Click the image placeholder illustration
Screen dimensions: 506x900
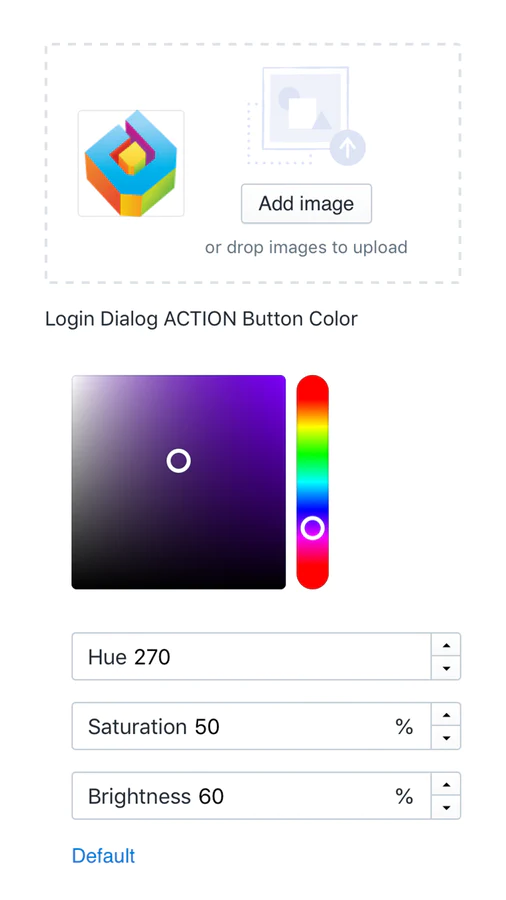306,116
